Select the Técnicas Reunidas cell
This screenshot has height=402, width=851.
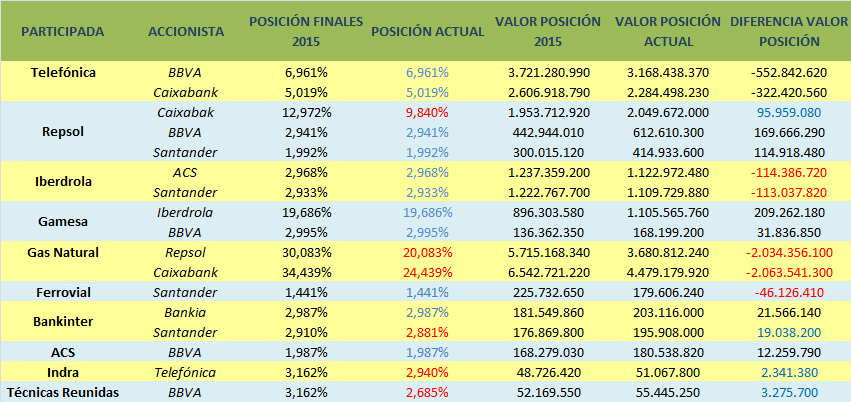coord(62,392)
